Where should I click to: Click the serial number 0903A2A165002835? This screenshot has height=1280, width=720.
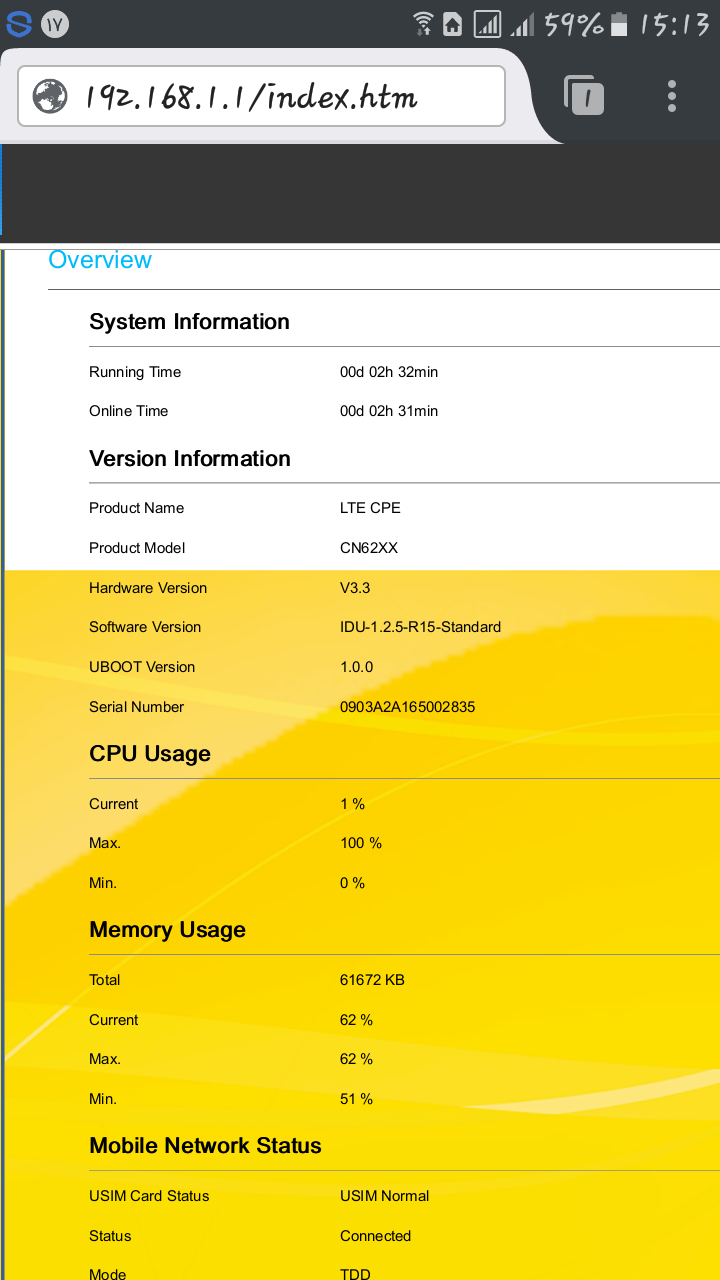[x=407, y=707]
